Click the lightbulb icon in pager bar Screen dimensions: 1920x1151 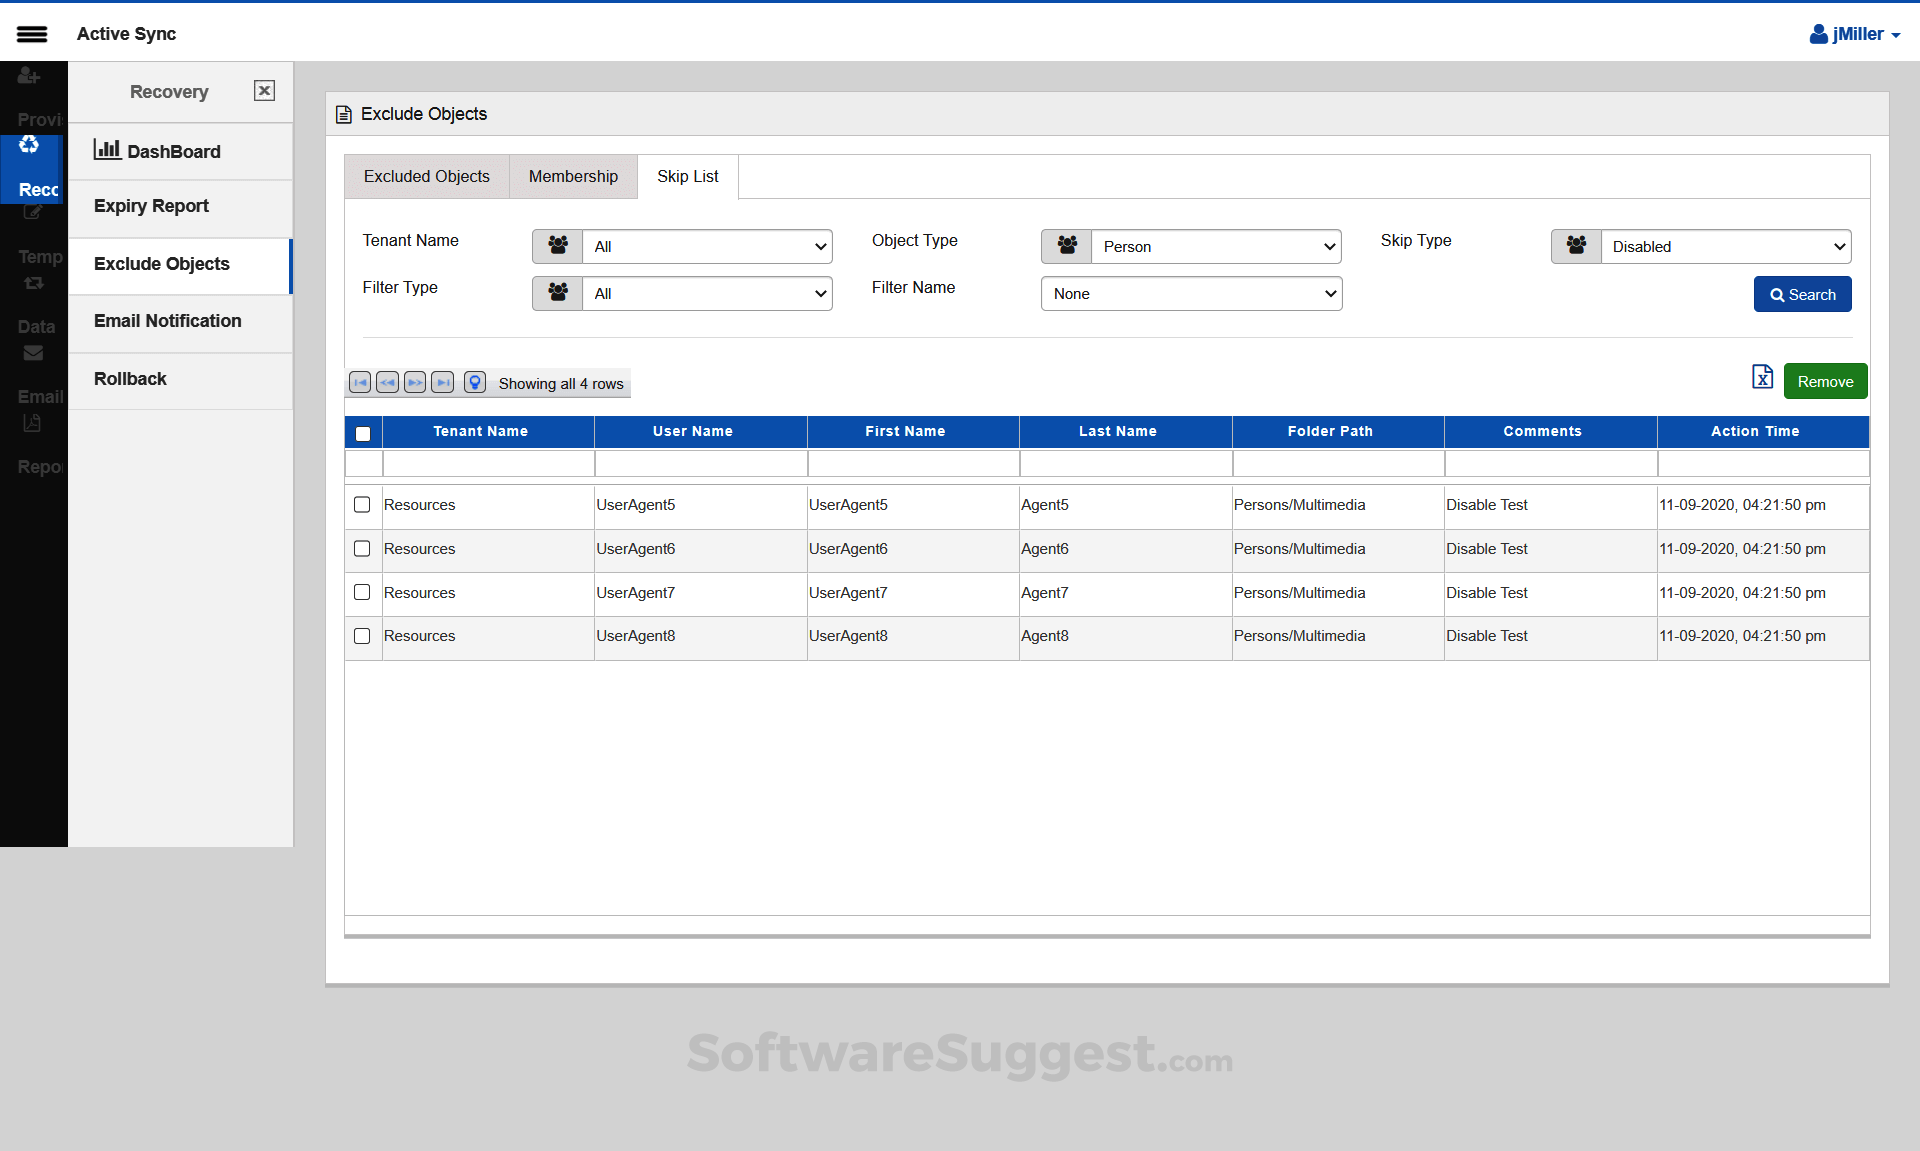tap(475, 383)
